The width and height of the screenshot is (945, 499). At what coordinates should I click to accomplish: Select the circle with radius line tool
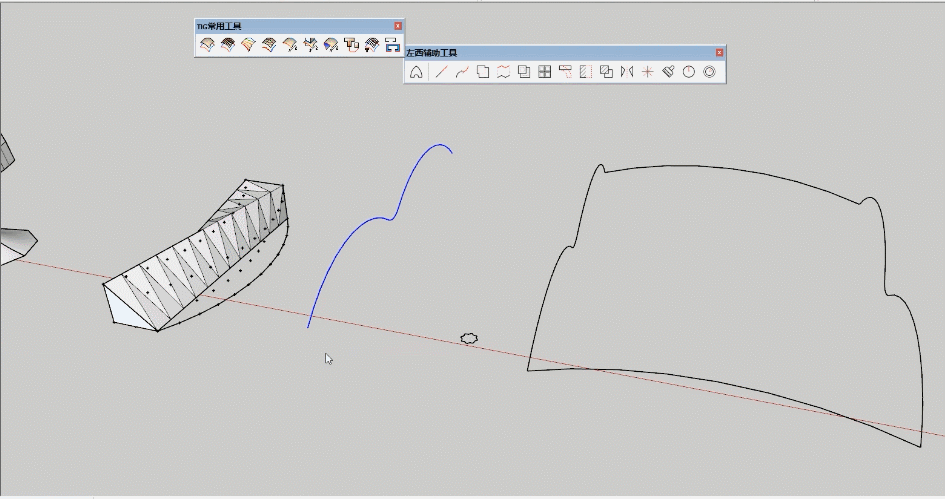coord(688,72)
